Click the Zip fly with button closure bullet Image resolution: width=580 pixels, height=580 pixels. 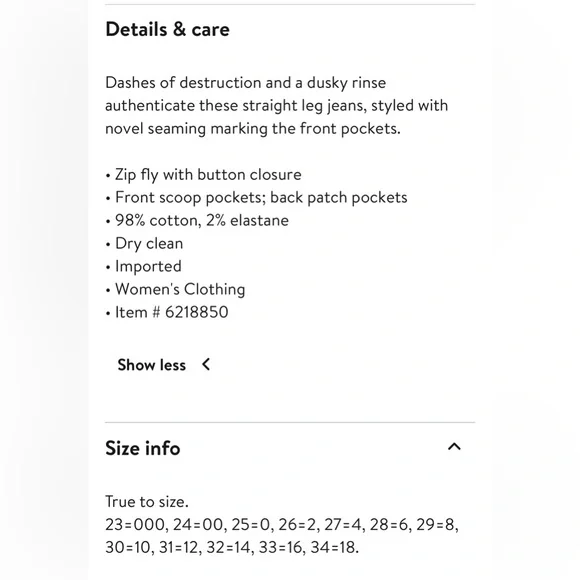(203, 175)
